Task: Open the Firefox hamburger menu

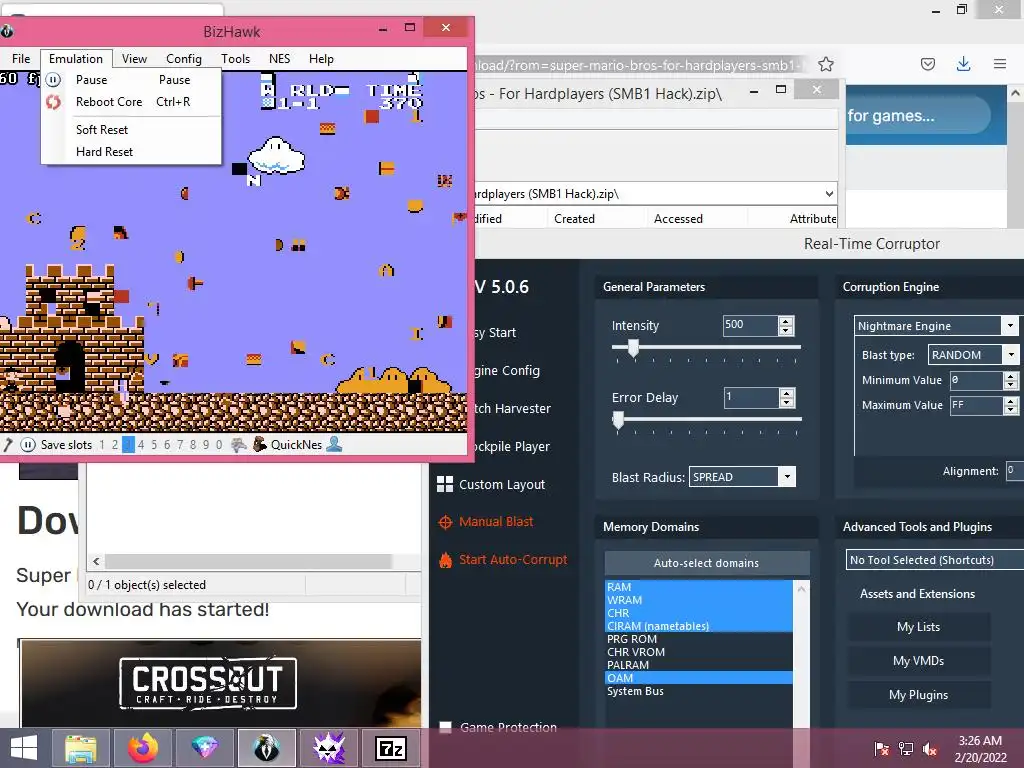Action: point(1000,64)
